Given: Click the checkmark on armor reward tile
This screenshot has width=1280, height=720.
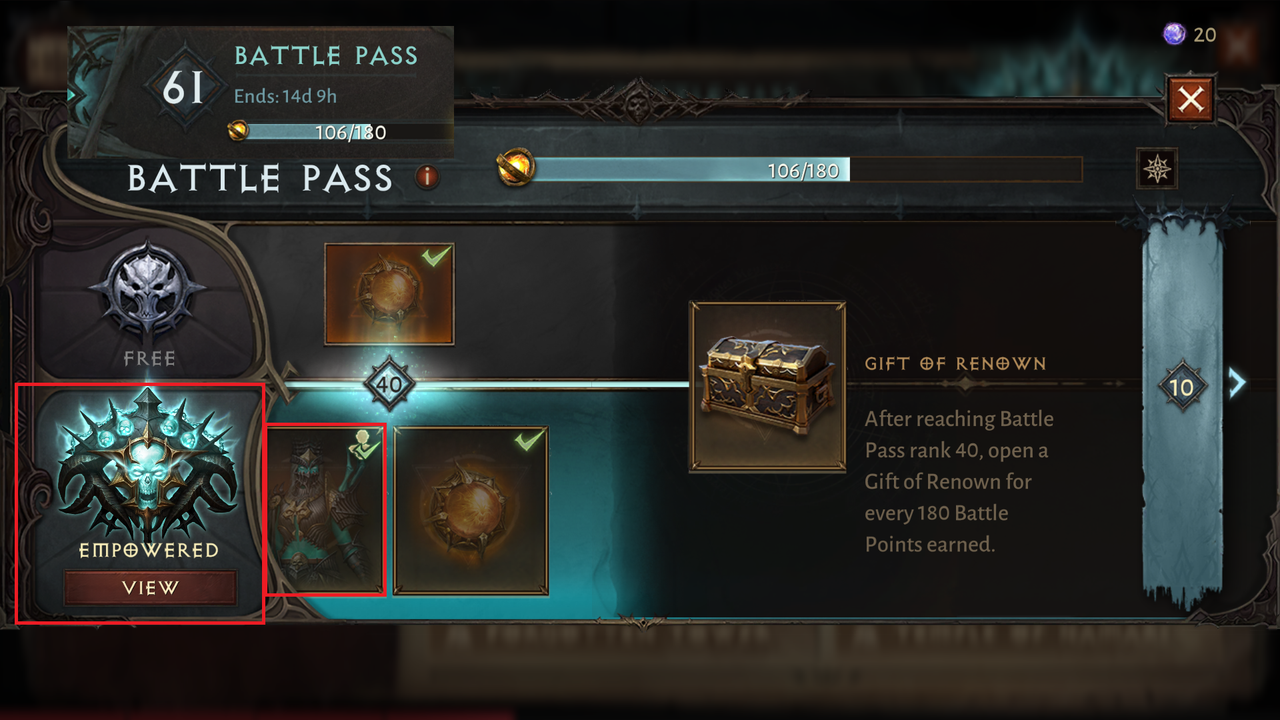Looking at the screenshot, I should point(367,445).
